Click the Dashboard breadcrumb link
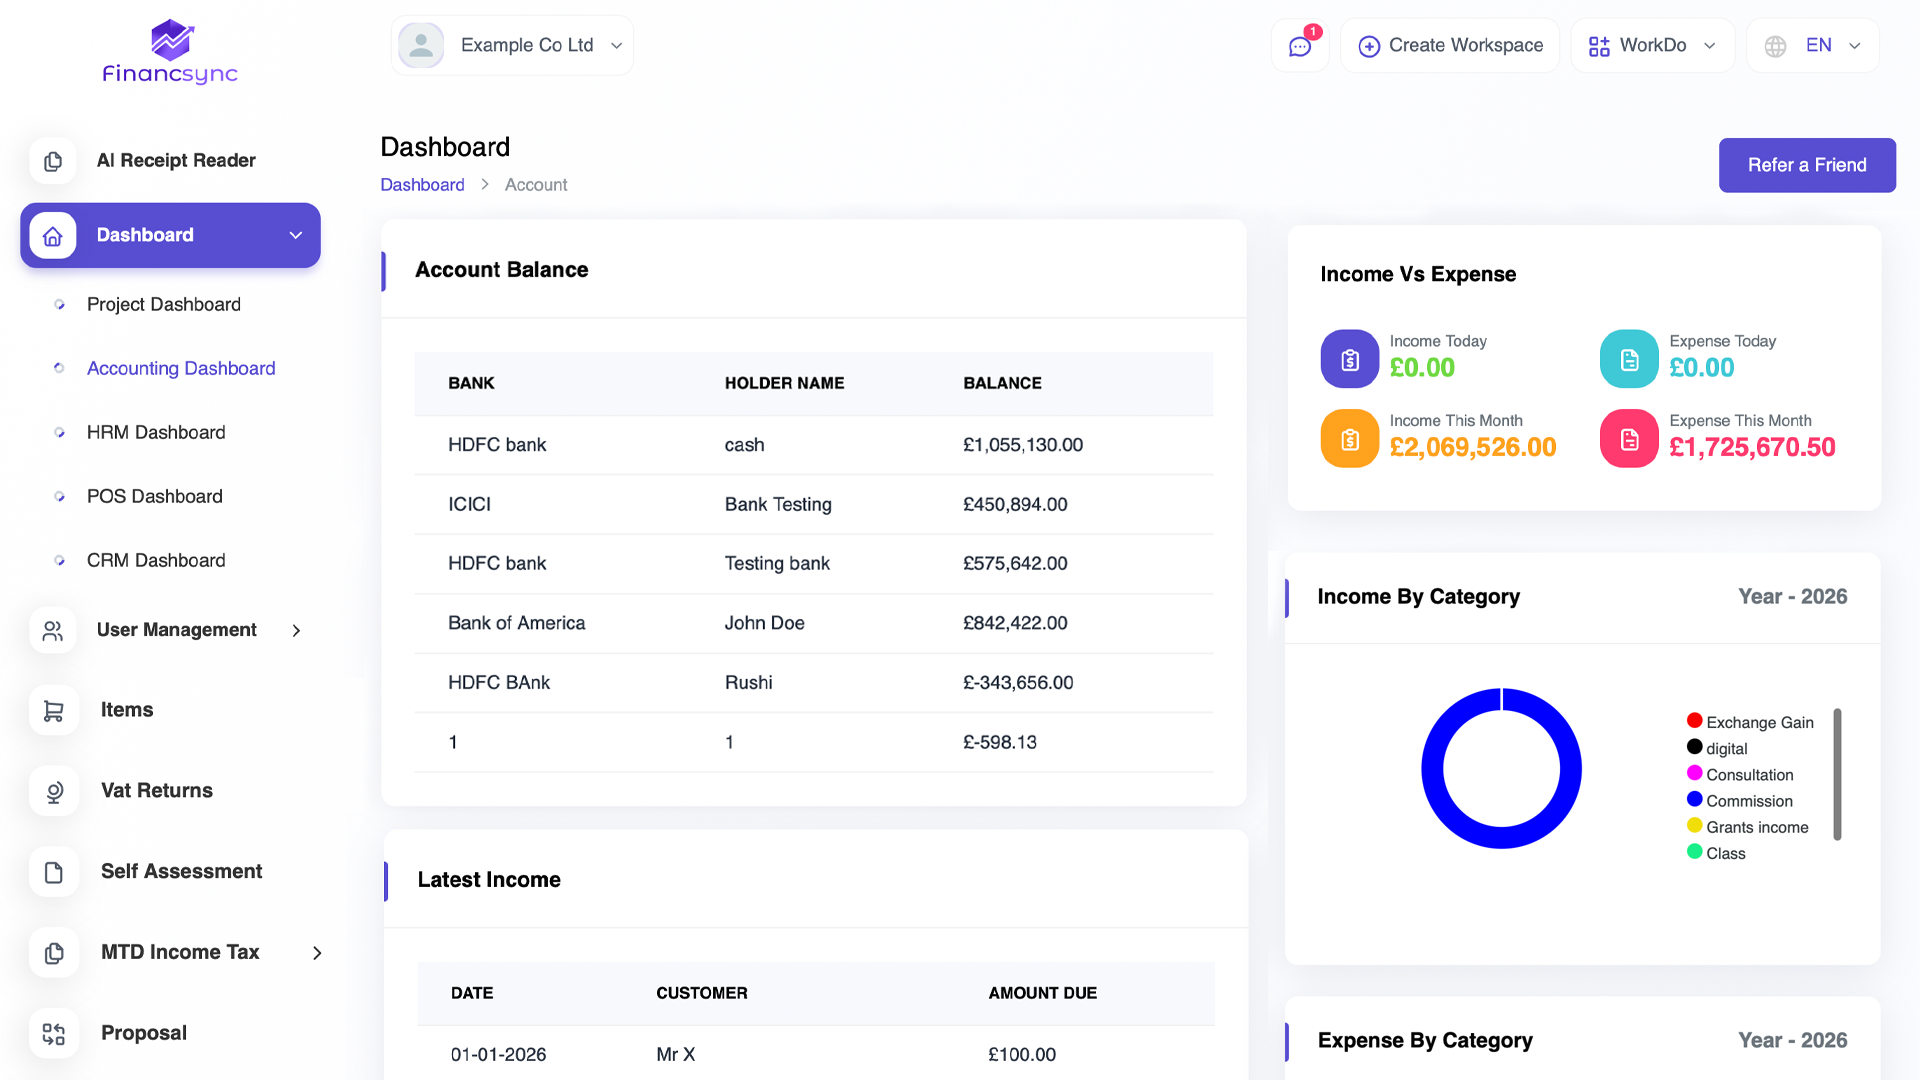1920x1080 pixels. 422,185
